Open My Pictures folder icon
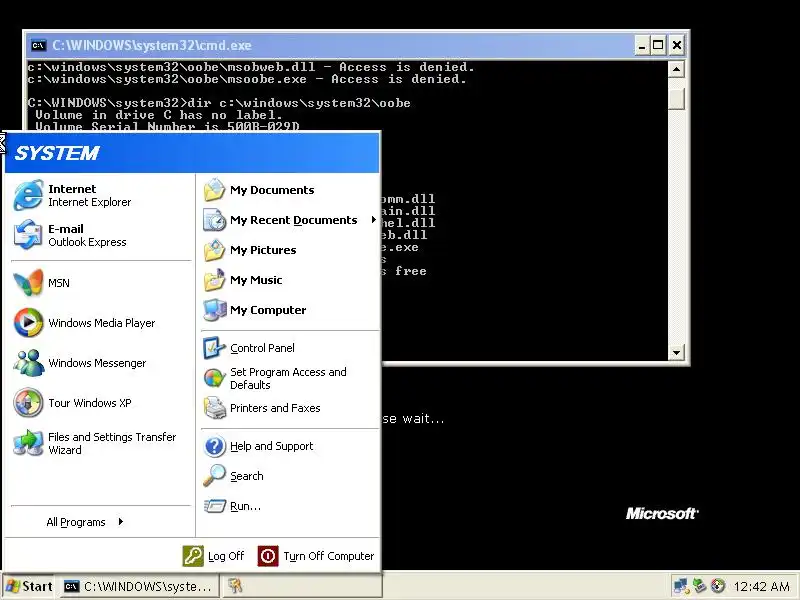Image resolution: width=800 pixels, height=600 pixels. click(214, 250)
